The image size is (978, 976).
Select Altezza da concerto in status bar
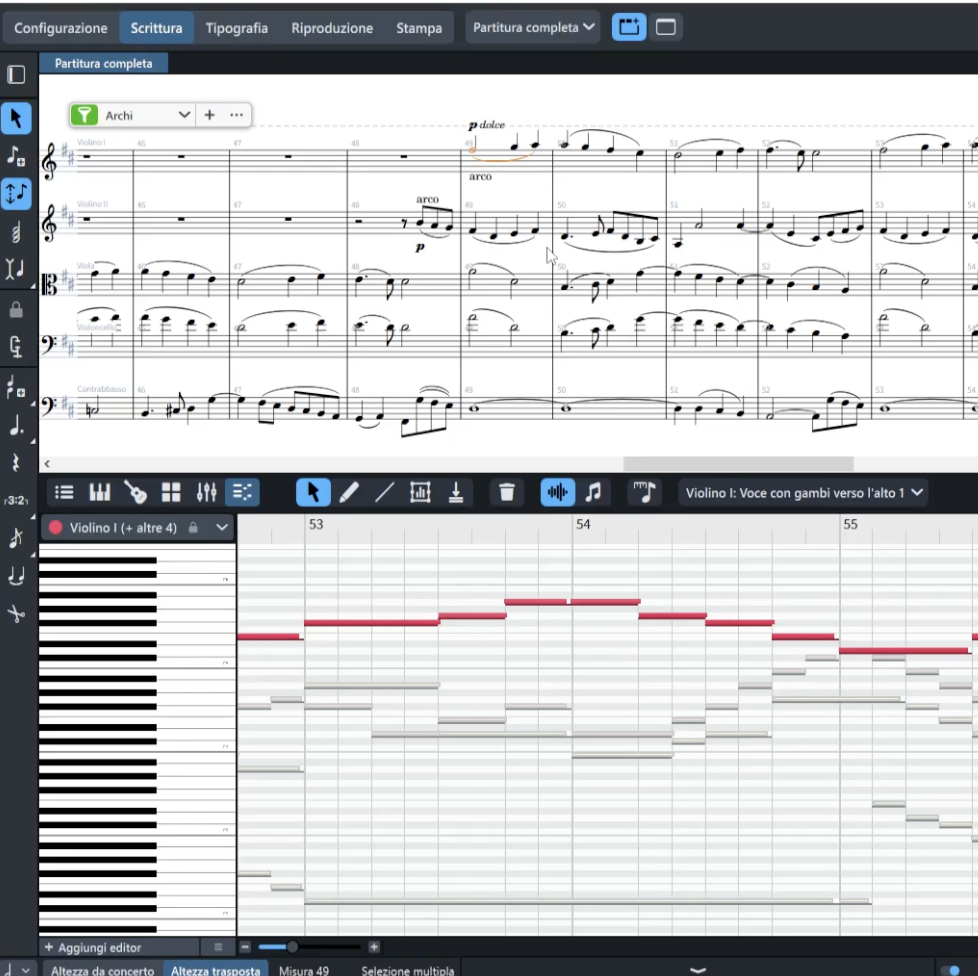click(103, 970)
